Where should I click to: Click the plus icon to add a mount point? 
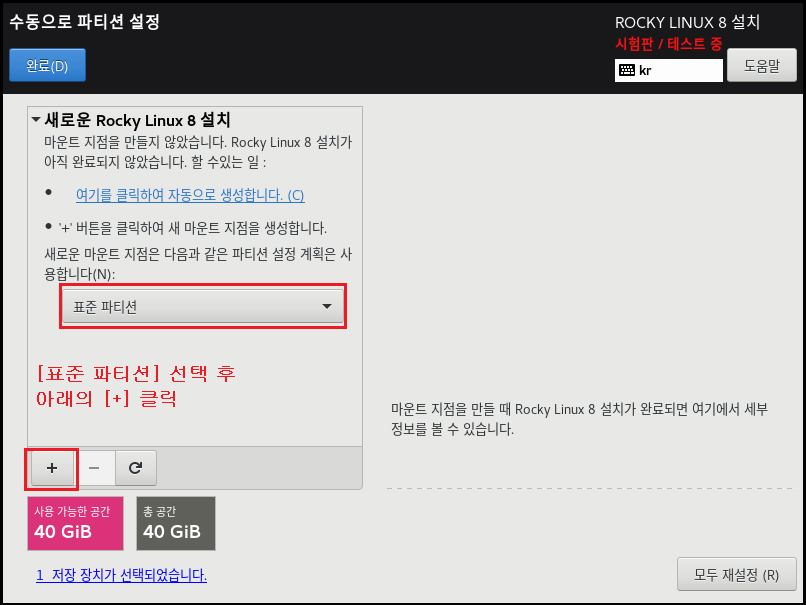coord(52,468)
